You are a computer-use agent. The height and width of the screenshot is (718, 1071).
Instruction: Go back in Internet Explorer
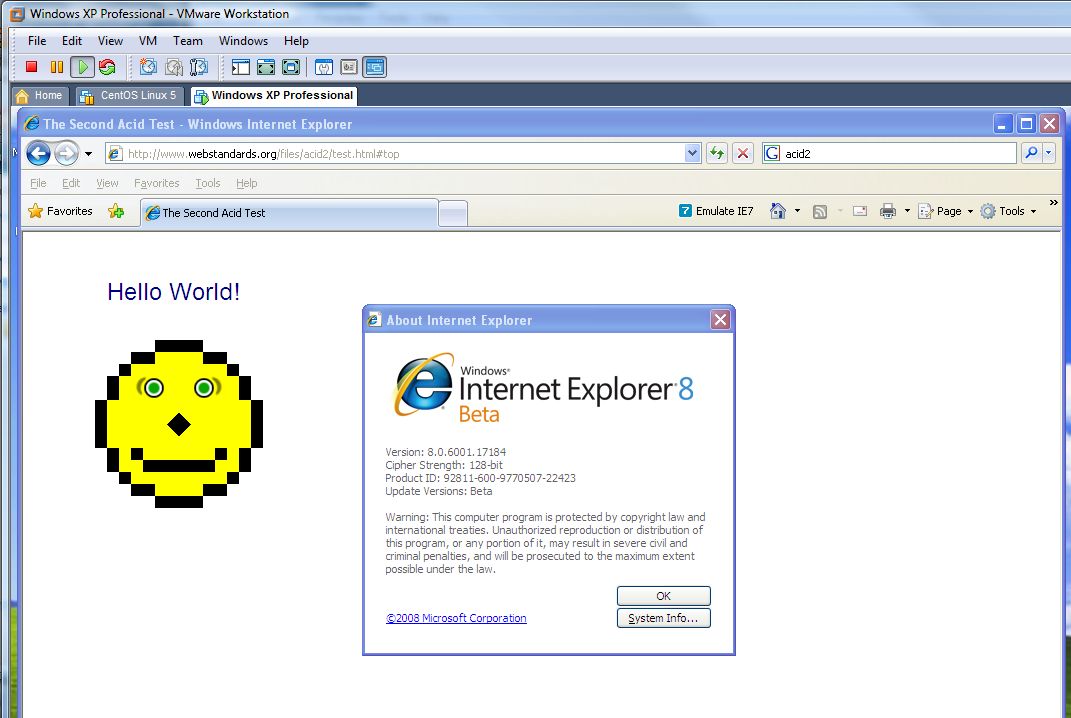39,153
